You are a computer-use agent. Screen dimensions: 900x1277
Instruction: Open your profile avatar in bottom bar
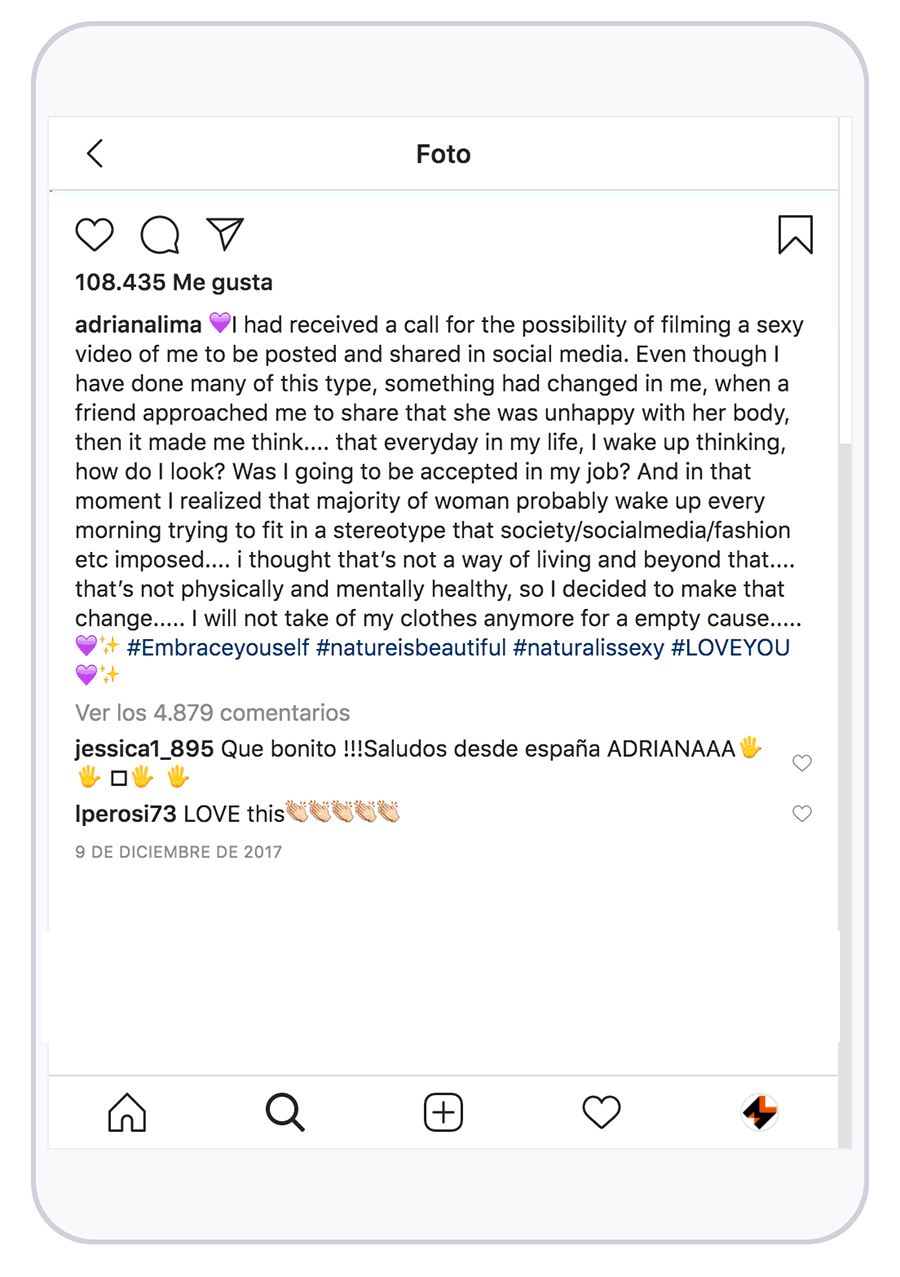[x=760, y=1112]
